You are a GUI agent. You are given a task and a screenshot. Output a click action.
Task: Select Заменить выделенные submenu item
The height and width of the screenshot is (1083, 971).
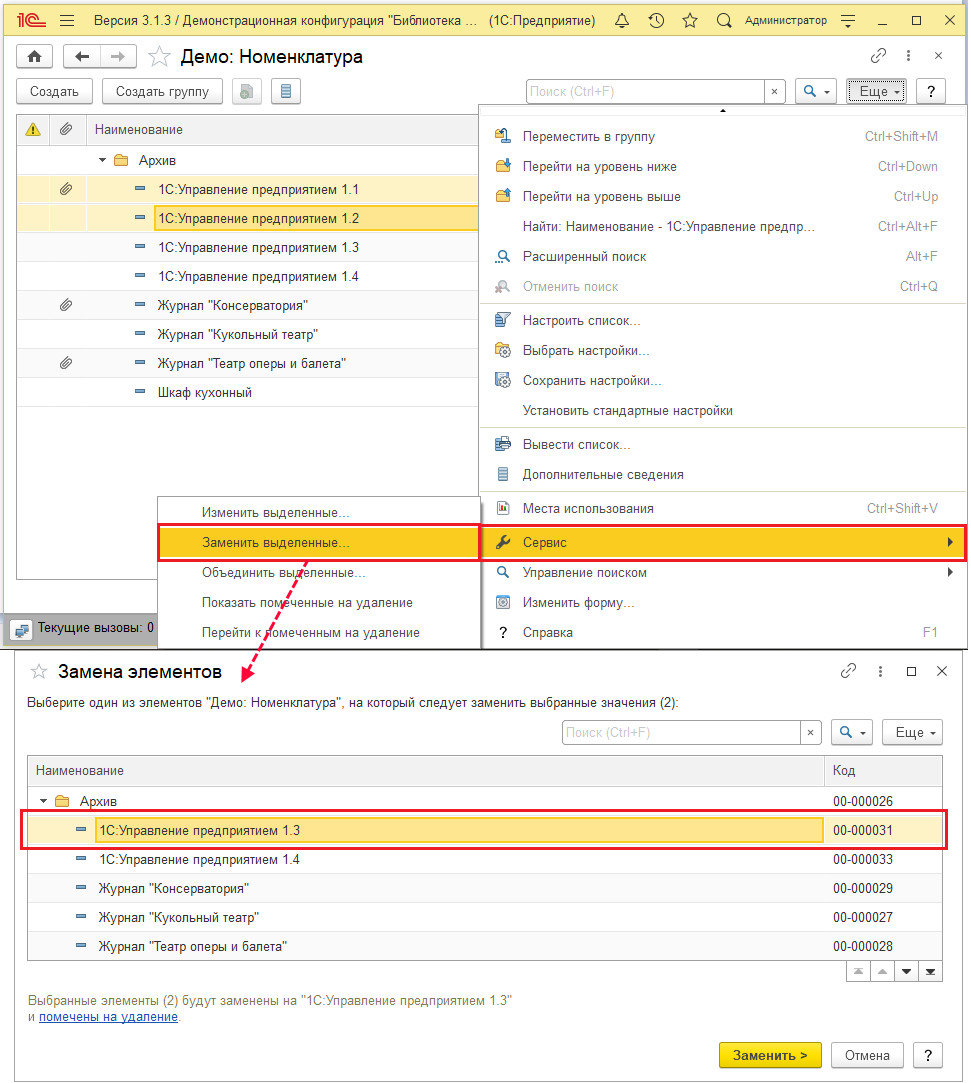coord(318,542)
